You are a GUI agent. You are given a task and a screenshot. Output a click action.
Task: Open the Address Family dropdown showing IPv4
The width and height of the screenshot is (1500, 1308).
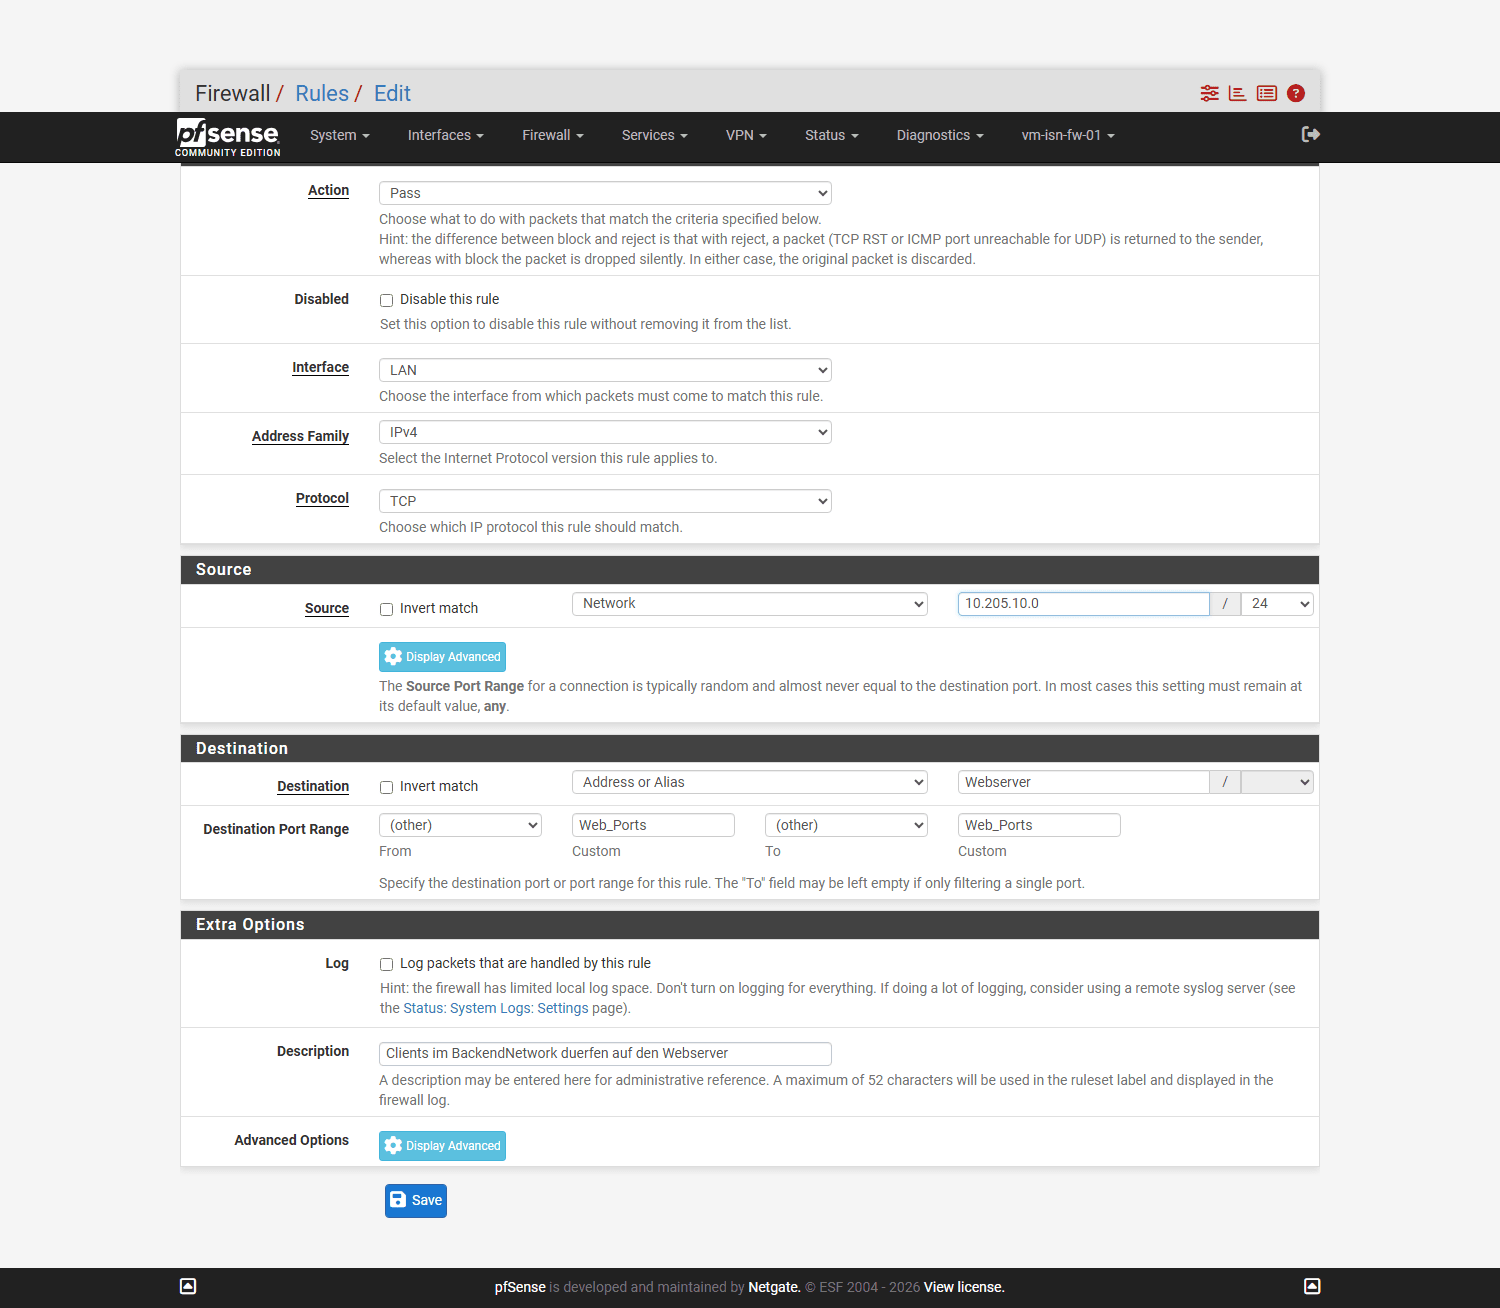tap(605, 432)
